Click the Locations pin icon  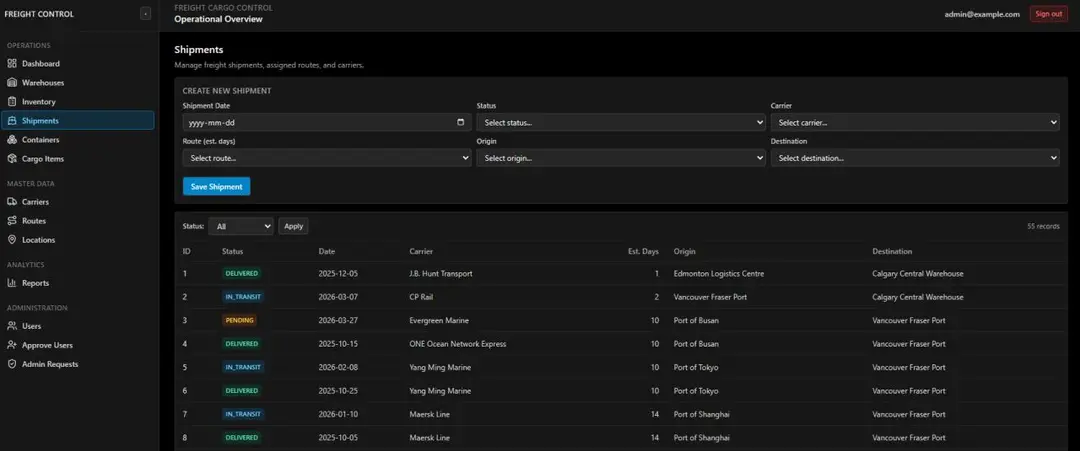(12, 240)
